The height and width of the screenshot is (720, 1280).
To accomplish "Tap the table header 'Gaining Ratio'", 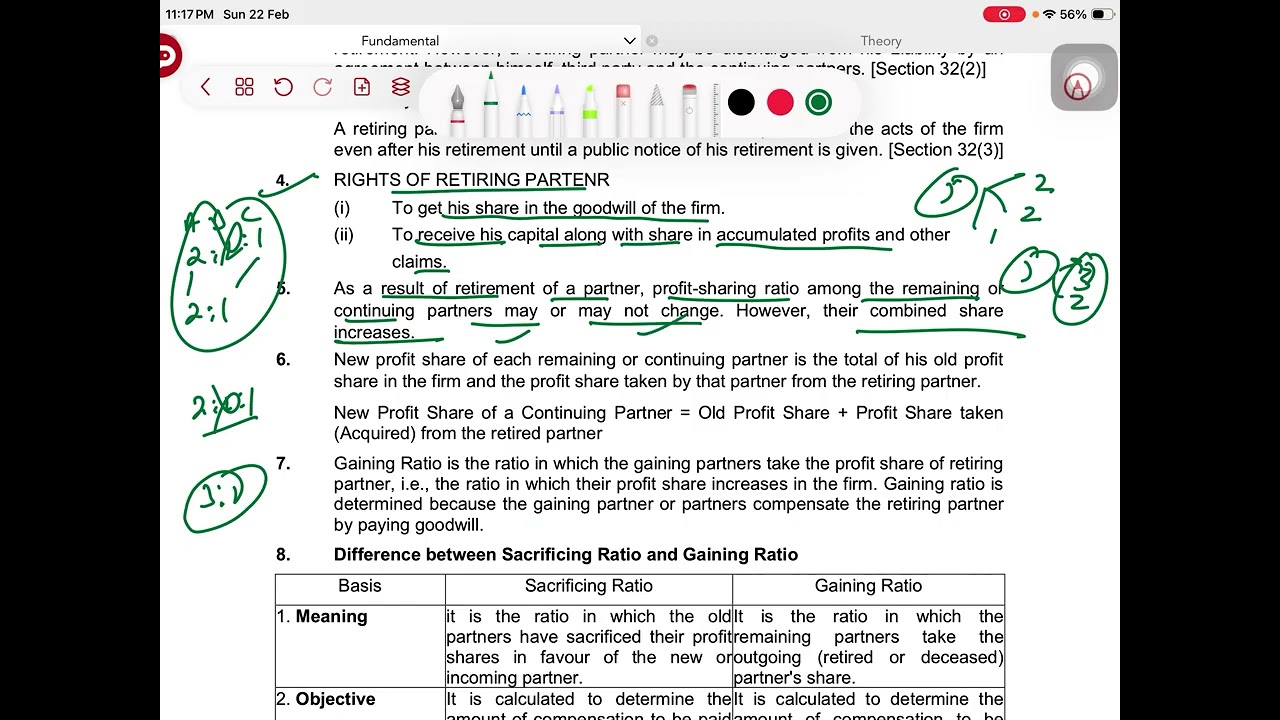I will tap(868, 586).
